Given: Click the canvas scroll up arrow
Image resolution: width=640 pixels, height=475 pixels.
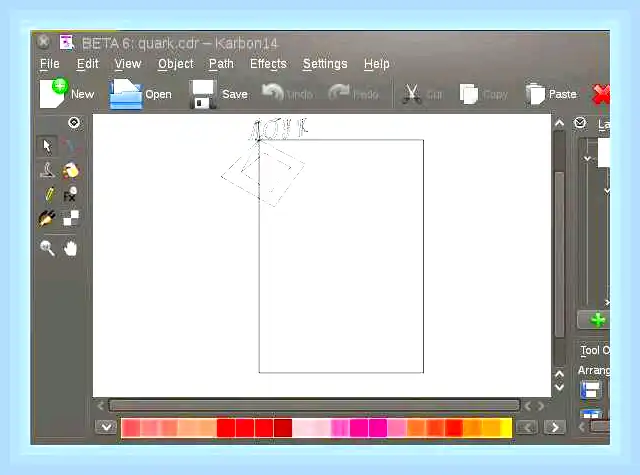Looking at the screenshot, I should tap(559, 123).
